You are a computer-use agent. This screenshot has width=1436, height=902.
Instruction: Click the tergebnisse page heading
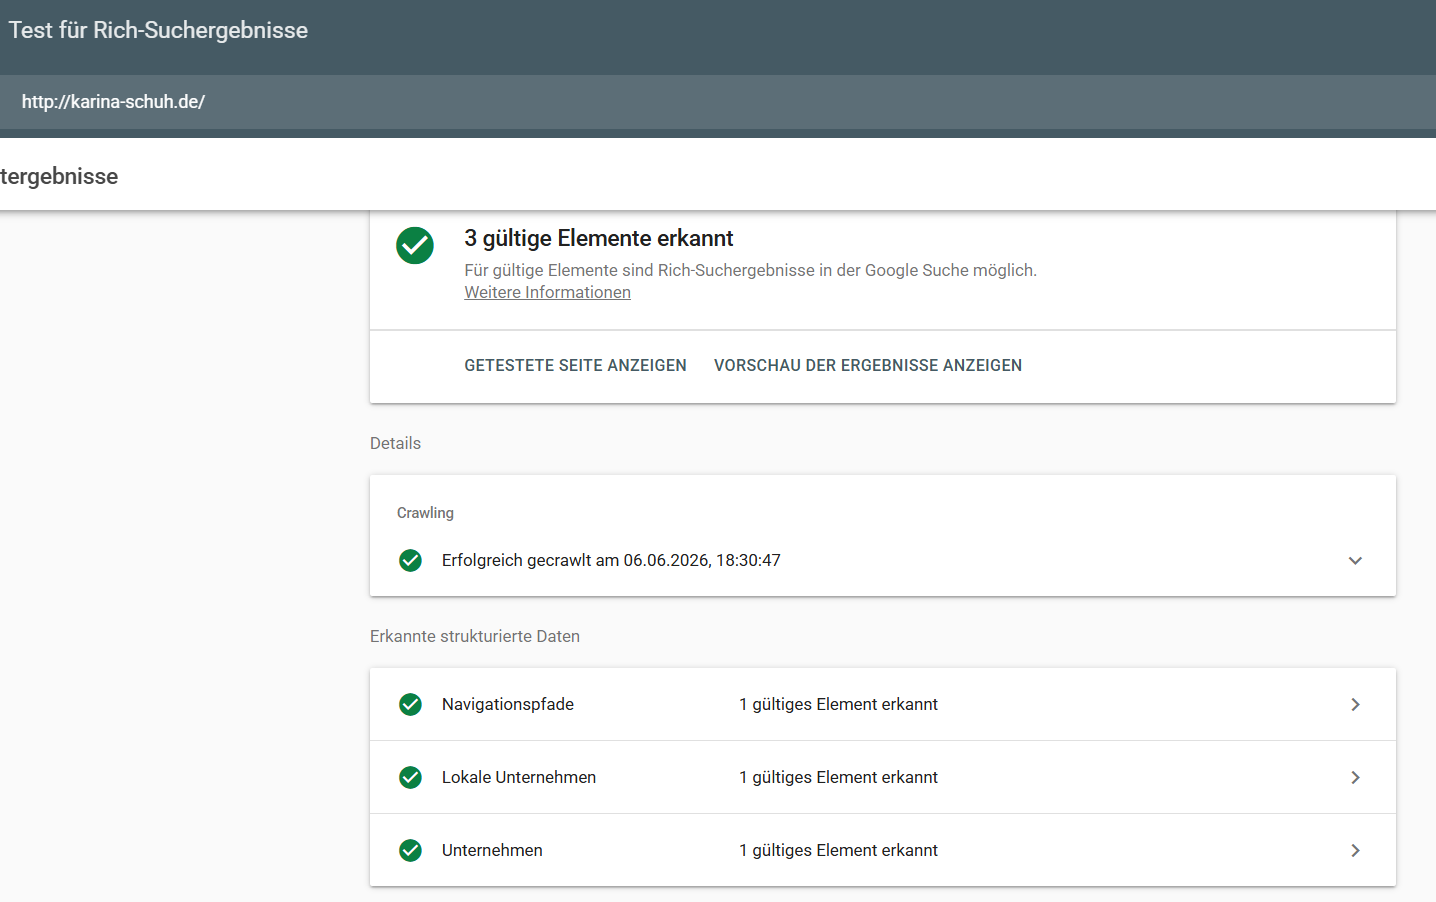pyautogui.click(x=59, y=176)
